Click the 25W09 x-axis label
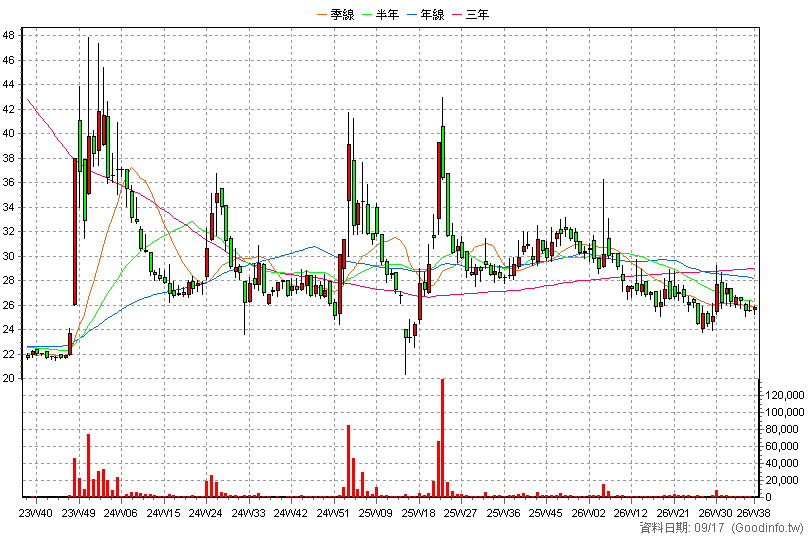Image resolution: width=808 pixels, height=540 pixels. point(376,513)
